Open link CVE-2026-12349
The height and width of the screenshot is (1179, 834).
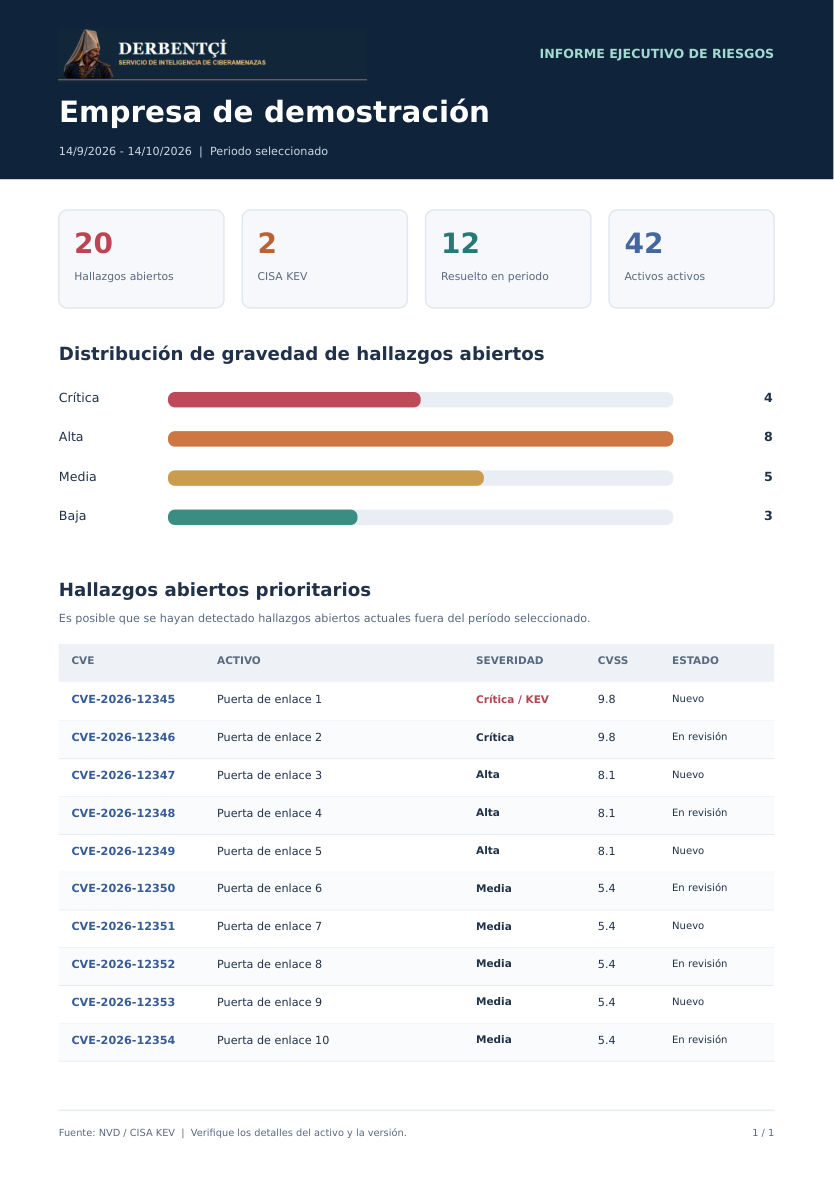(123, 851)
